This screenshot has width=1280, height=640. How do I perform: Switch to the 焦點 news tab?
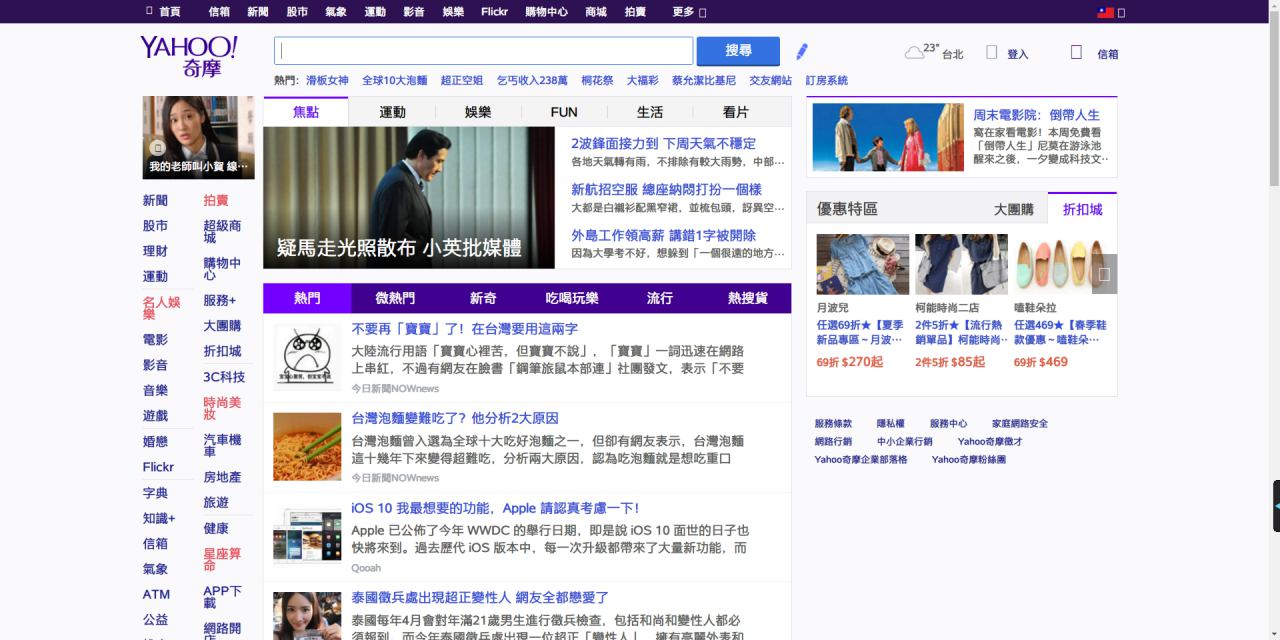(x=306, y=112)
